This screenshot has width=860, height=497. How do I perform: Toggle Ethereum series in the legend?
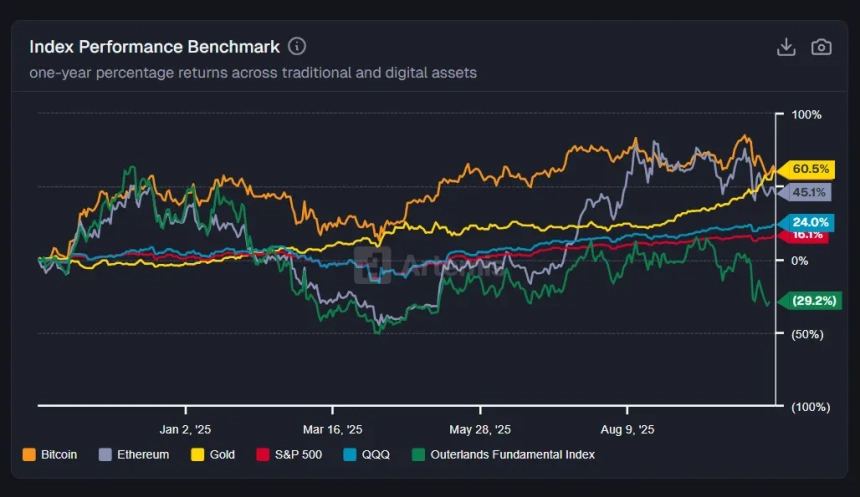pyautogui.click(x=140, y=454)
